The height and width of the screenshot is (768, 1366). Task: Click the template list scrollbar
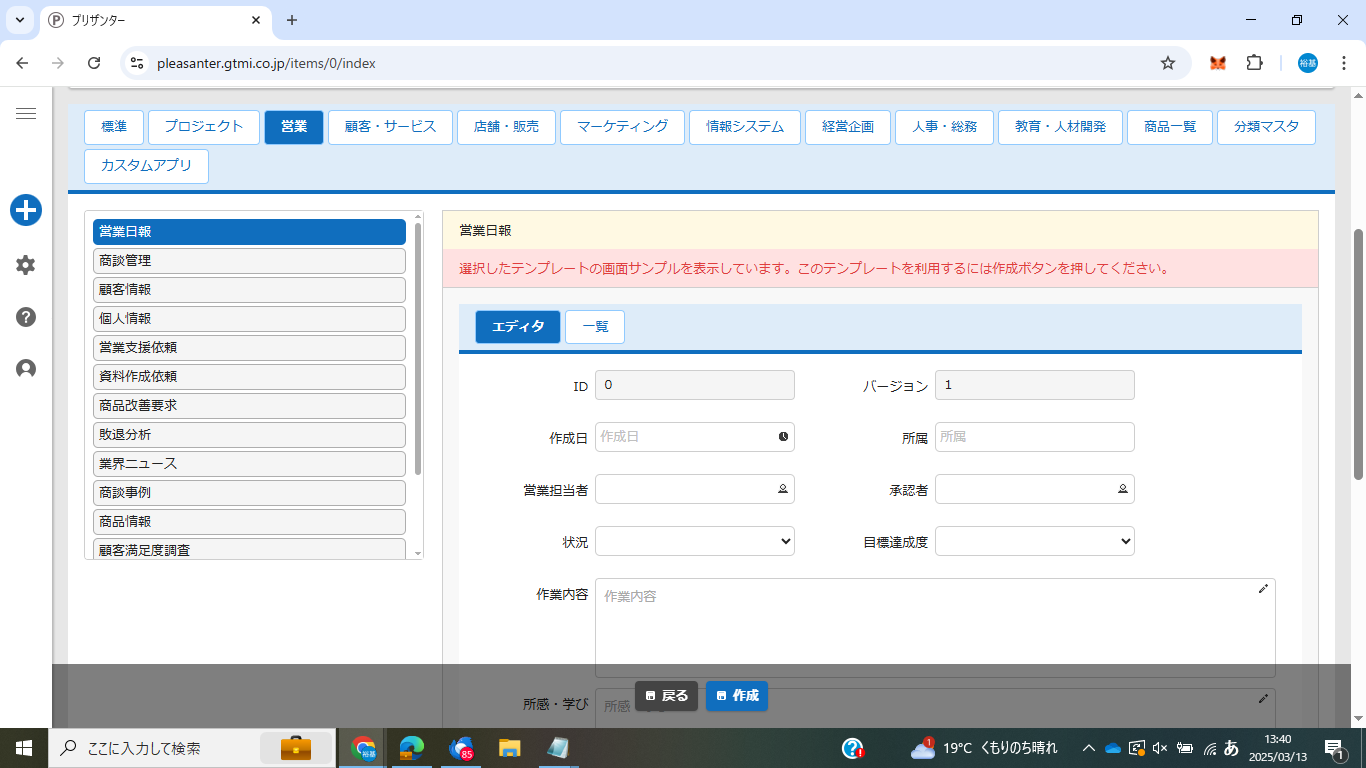(x=418, y=350)
